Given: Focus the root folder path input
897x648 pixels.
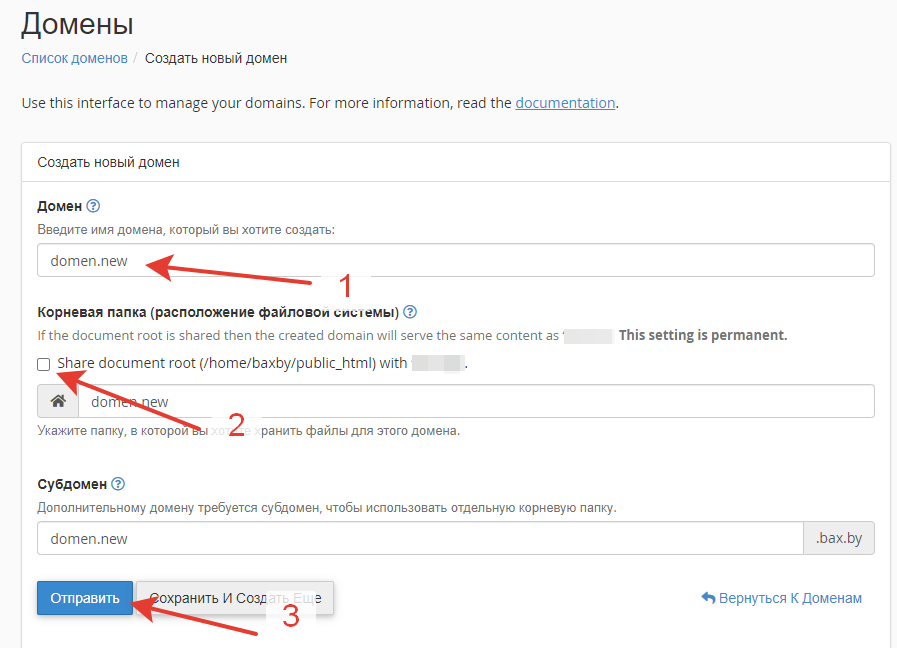Looking at the screenshot, I should point(476,401).
